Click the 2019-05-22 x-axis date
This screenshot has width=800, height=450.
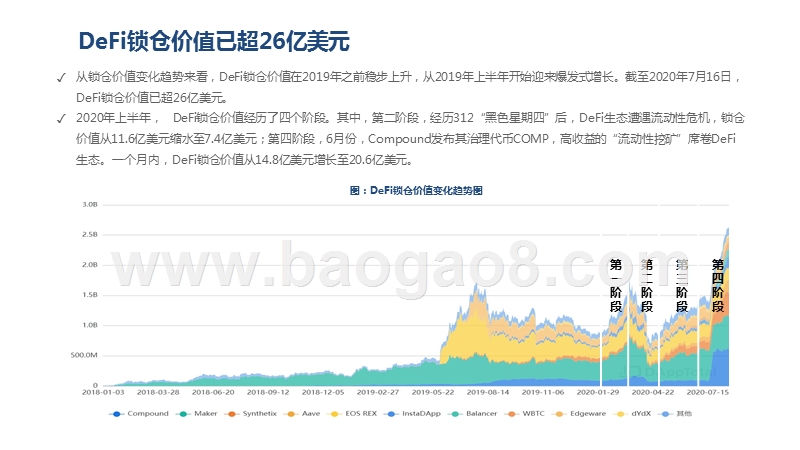point(433,392)
